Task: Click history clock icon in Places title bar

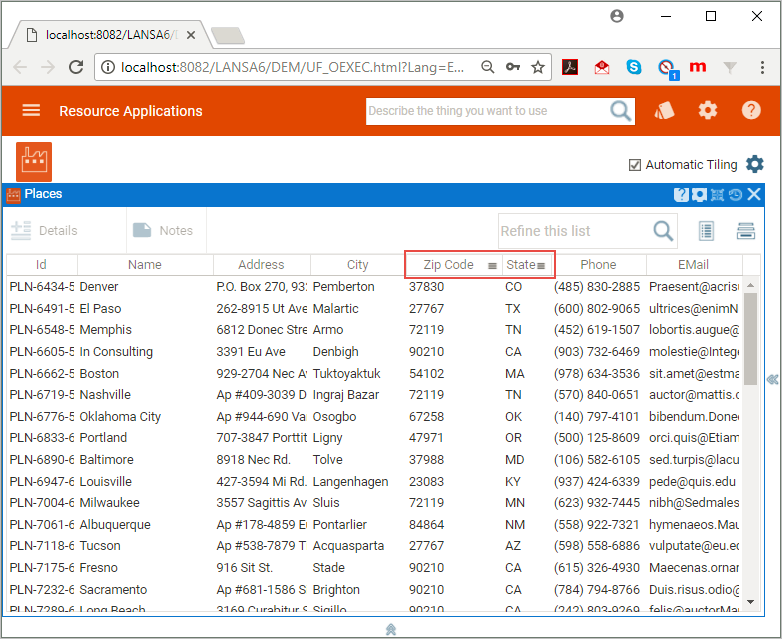Action: pyautogui.click(x=735, y=195)
